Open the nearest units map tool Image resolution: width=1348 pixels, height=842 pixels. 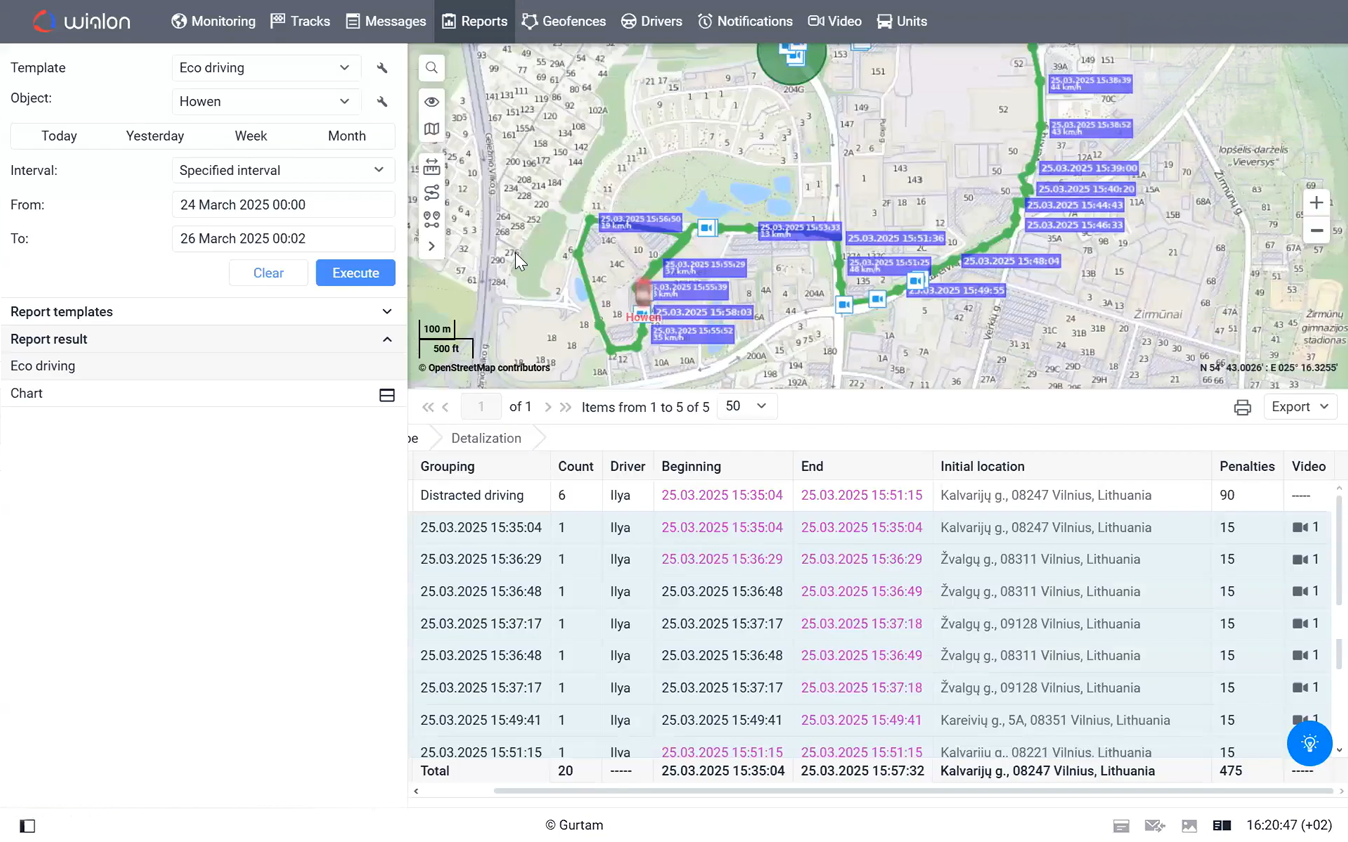pyautogui.click(x=431, y=219)
